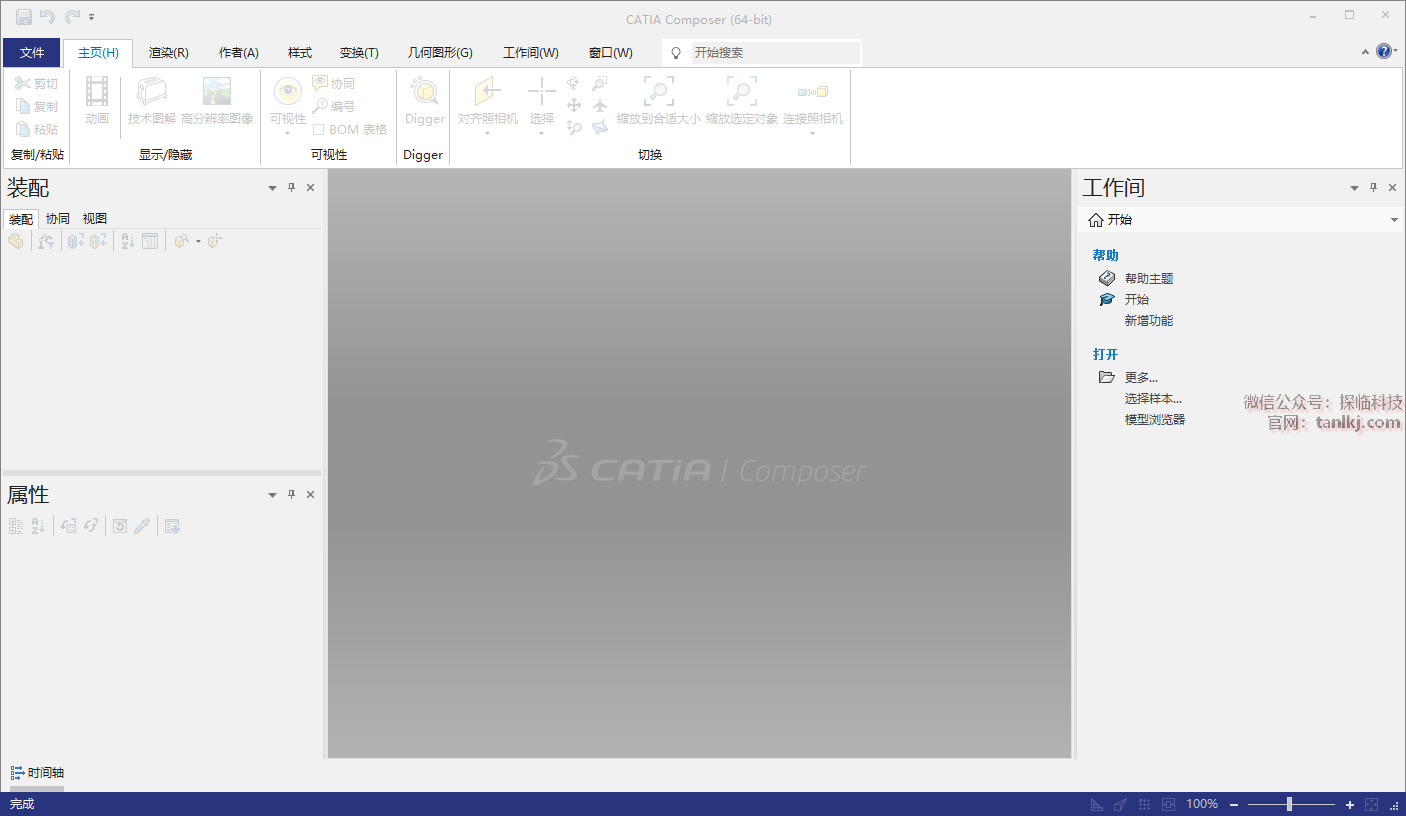Select the 高分辨率图像 icon
The height and width of the screenshot is (816, 1406).
(x=217, y=93)
